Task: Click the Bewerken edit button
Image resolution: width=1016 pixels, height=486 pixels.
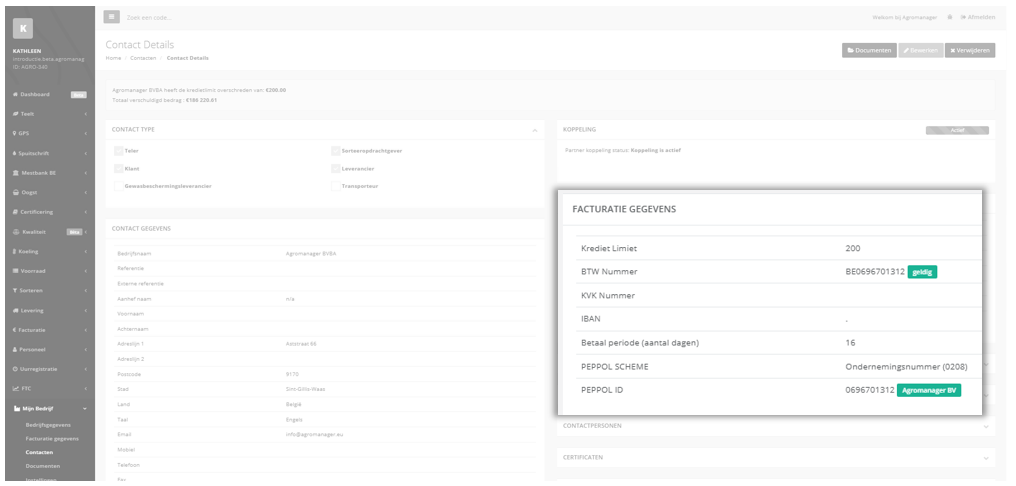Action: [x=920, y=51]
